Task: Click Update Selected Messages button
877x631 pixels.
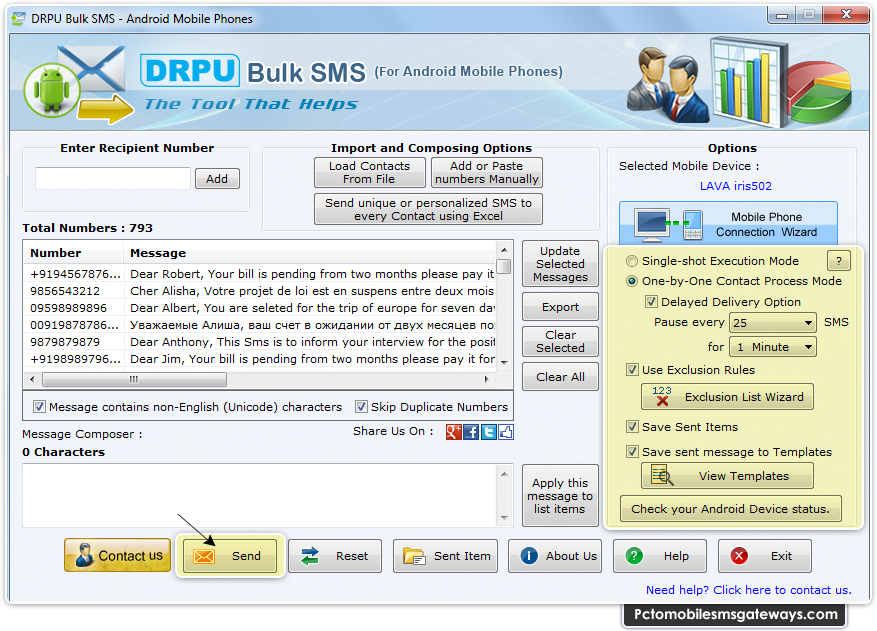Action: click(x=560, y=264)
